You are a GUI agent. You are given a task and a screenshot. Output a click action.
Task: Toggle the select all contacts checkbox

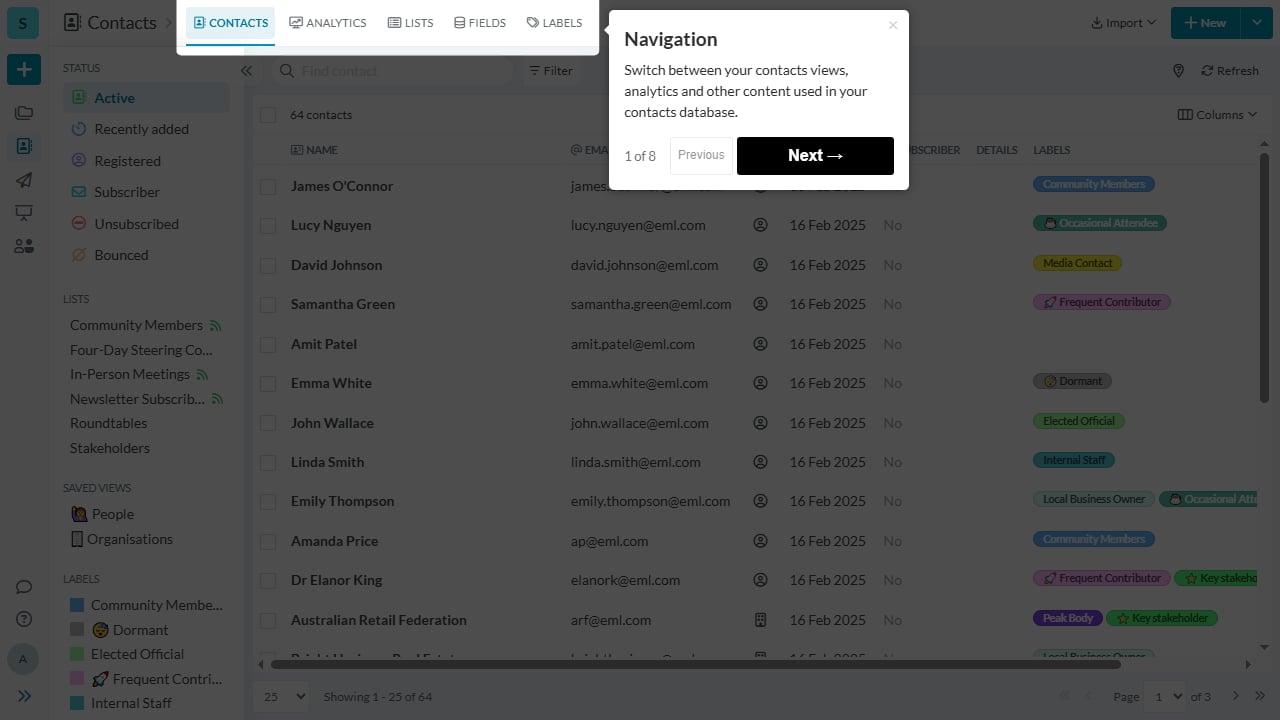click(x=268, y=115)
